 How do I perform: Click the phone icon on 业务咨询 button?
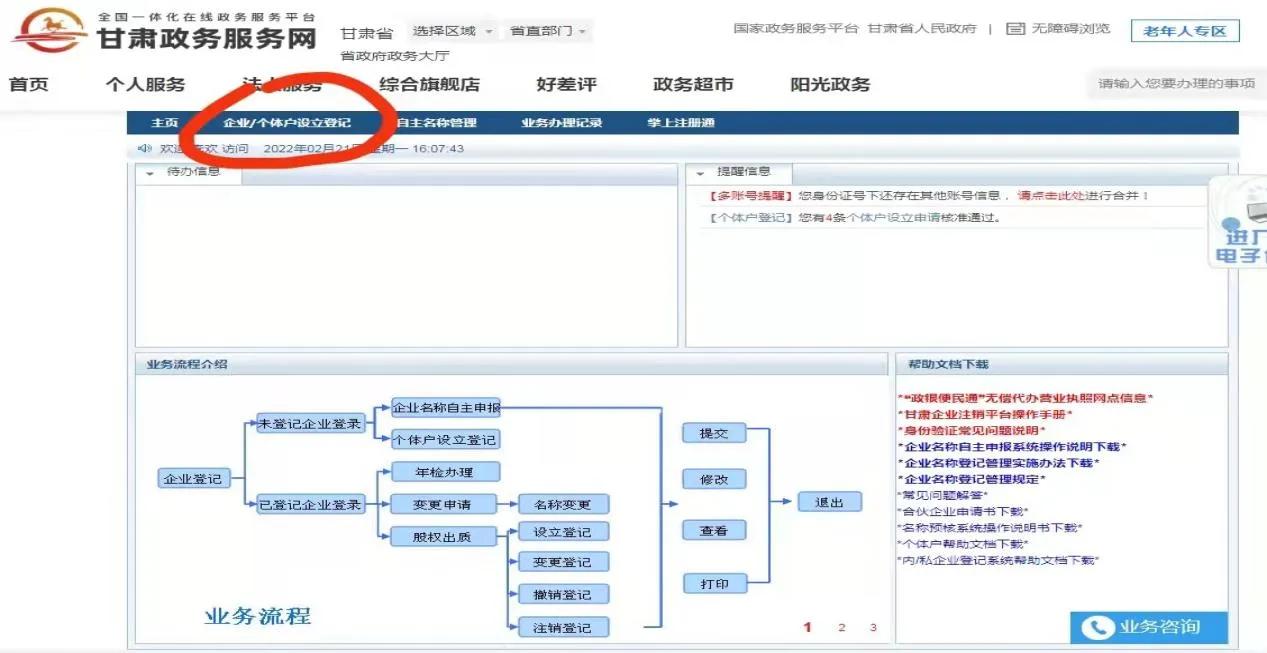click(1097, 628)
